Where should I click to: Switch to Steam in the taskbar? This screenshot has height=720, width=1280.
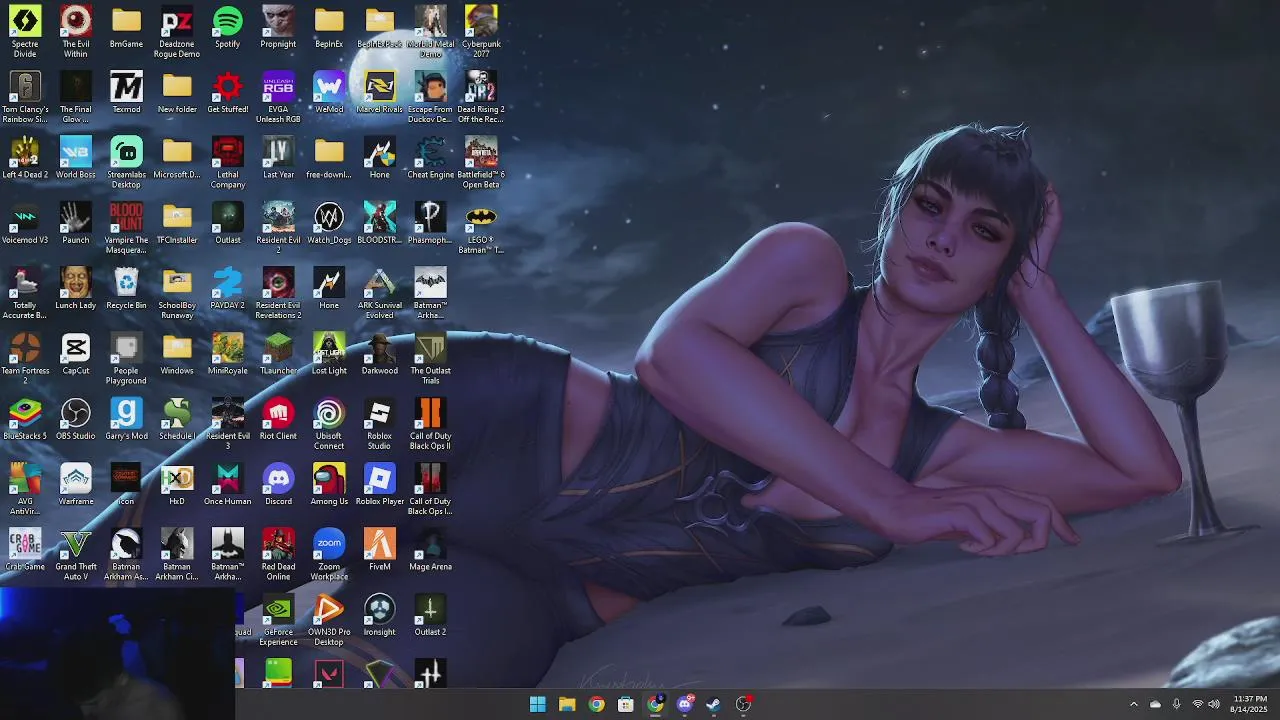click(x=714, y=704)
